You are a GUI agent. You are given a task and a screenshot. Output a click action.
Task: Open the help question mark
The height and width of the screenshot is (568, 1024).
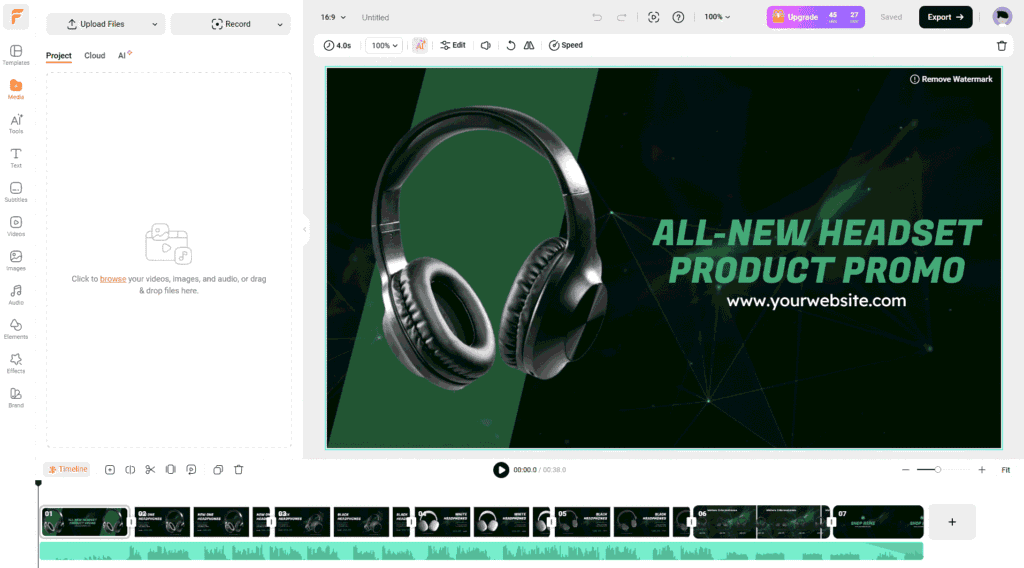click(678, 18)
